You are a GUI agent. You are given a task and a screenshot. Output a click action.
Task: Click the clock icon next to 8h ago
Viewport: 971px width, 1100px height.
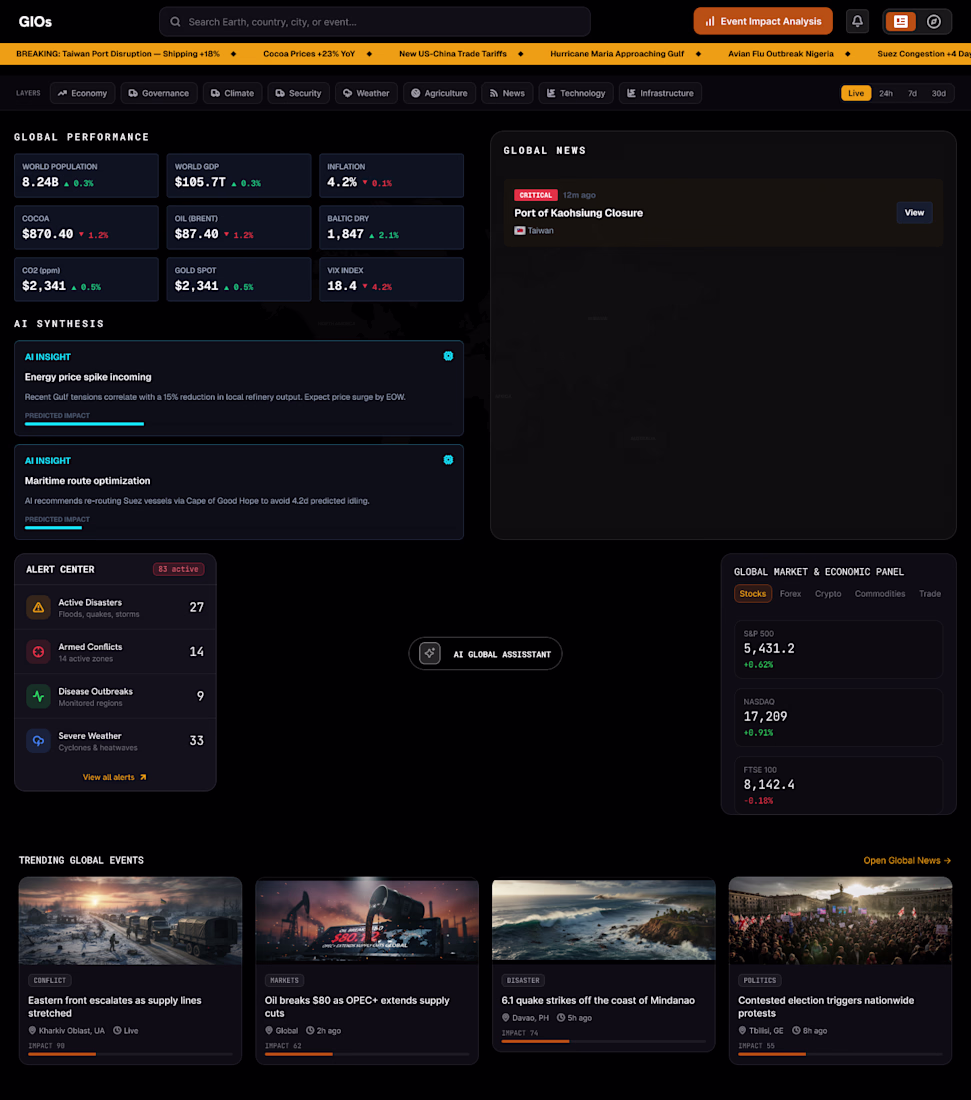(796, 1031)
